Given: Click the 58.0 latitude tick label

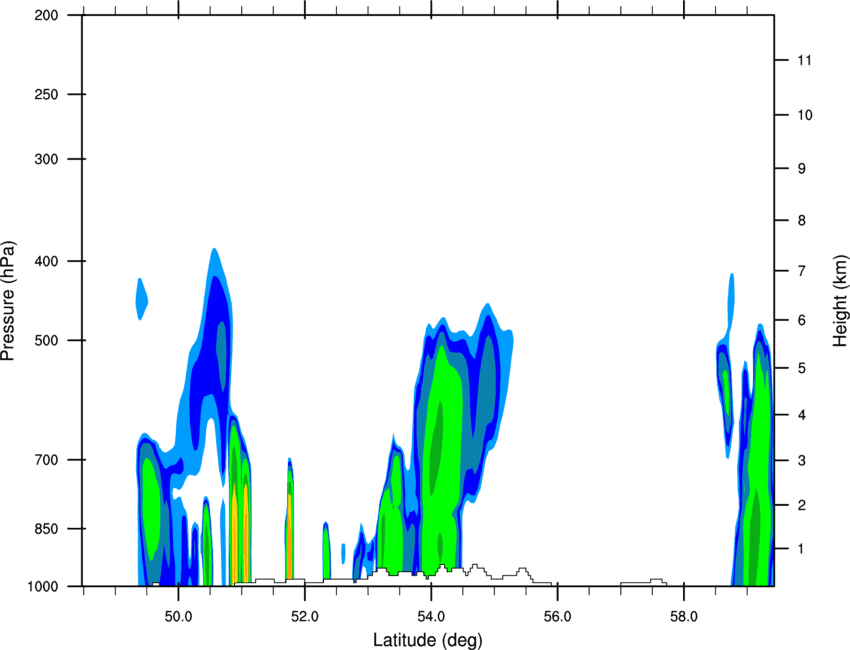Looking at the screenshot, I should [x=684, y=617].
